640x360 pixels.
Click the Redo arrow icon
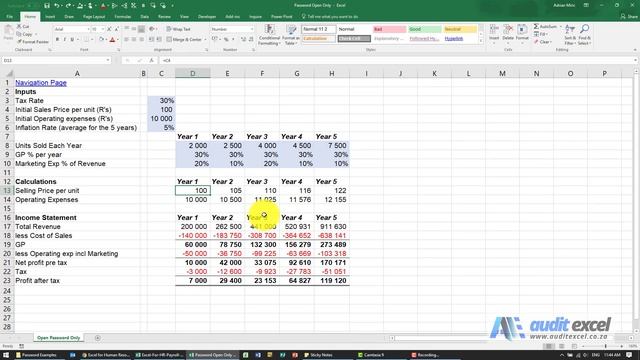coord(68,6)
